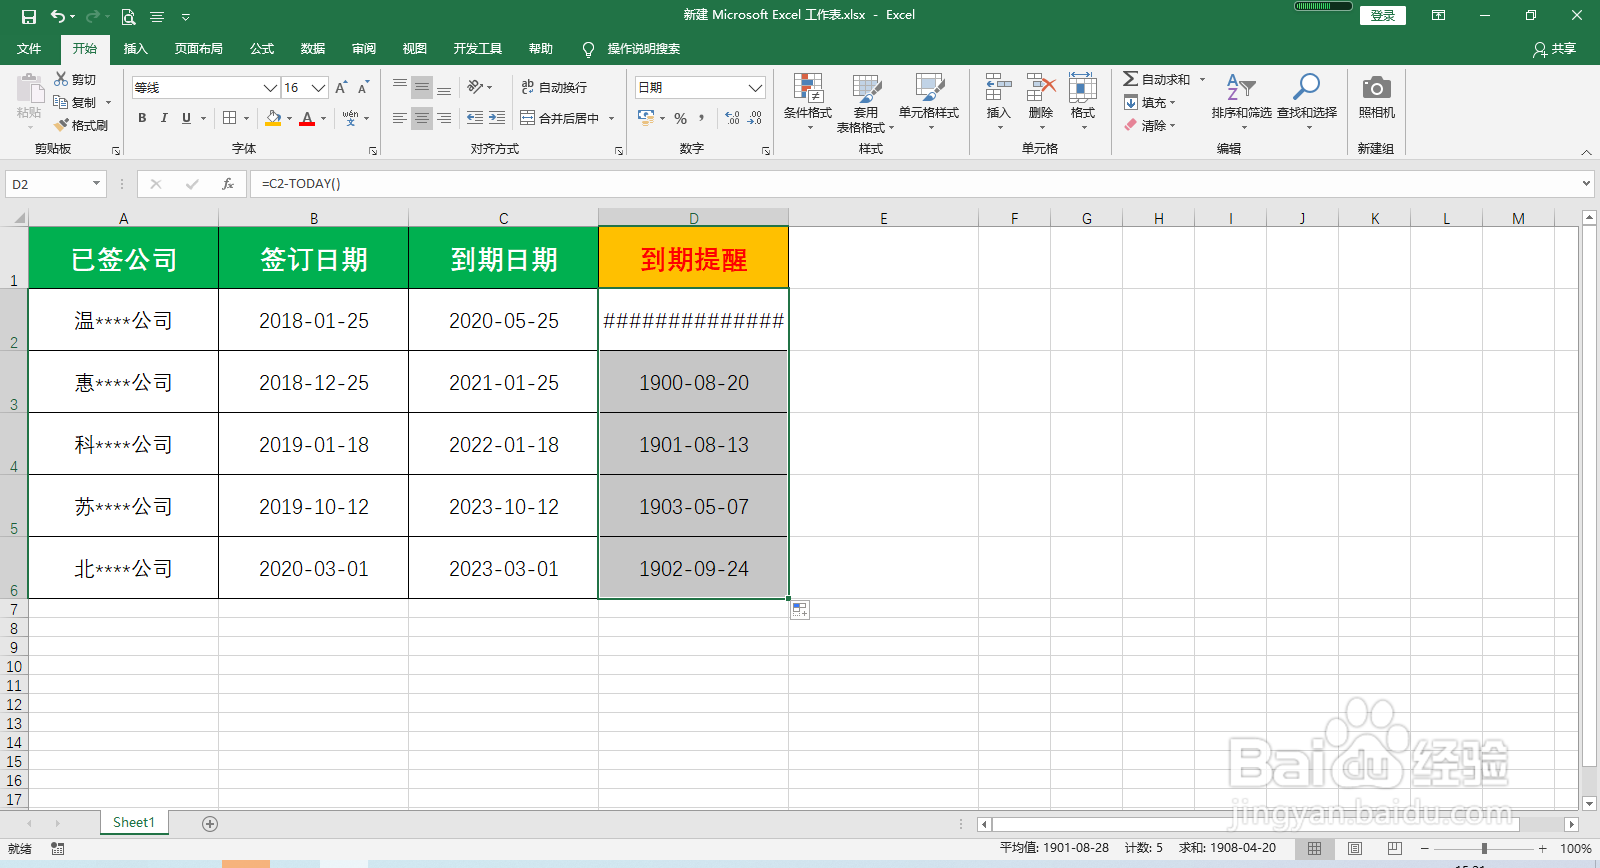Click the Insert Function fx icon
Viewport: 1600px width, 868px height.
click(228, 184)
